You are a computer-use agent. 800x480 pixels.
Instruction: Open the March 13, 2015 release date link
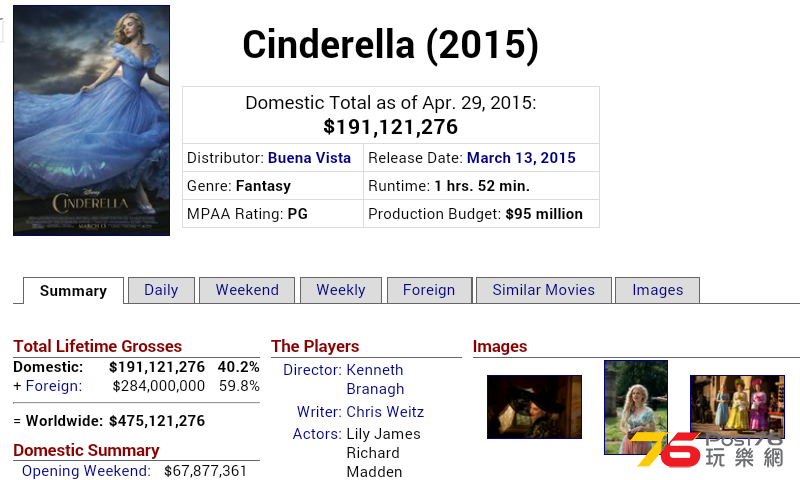[x=521, y=158]
